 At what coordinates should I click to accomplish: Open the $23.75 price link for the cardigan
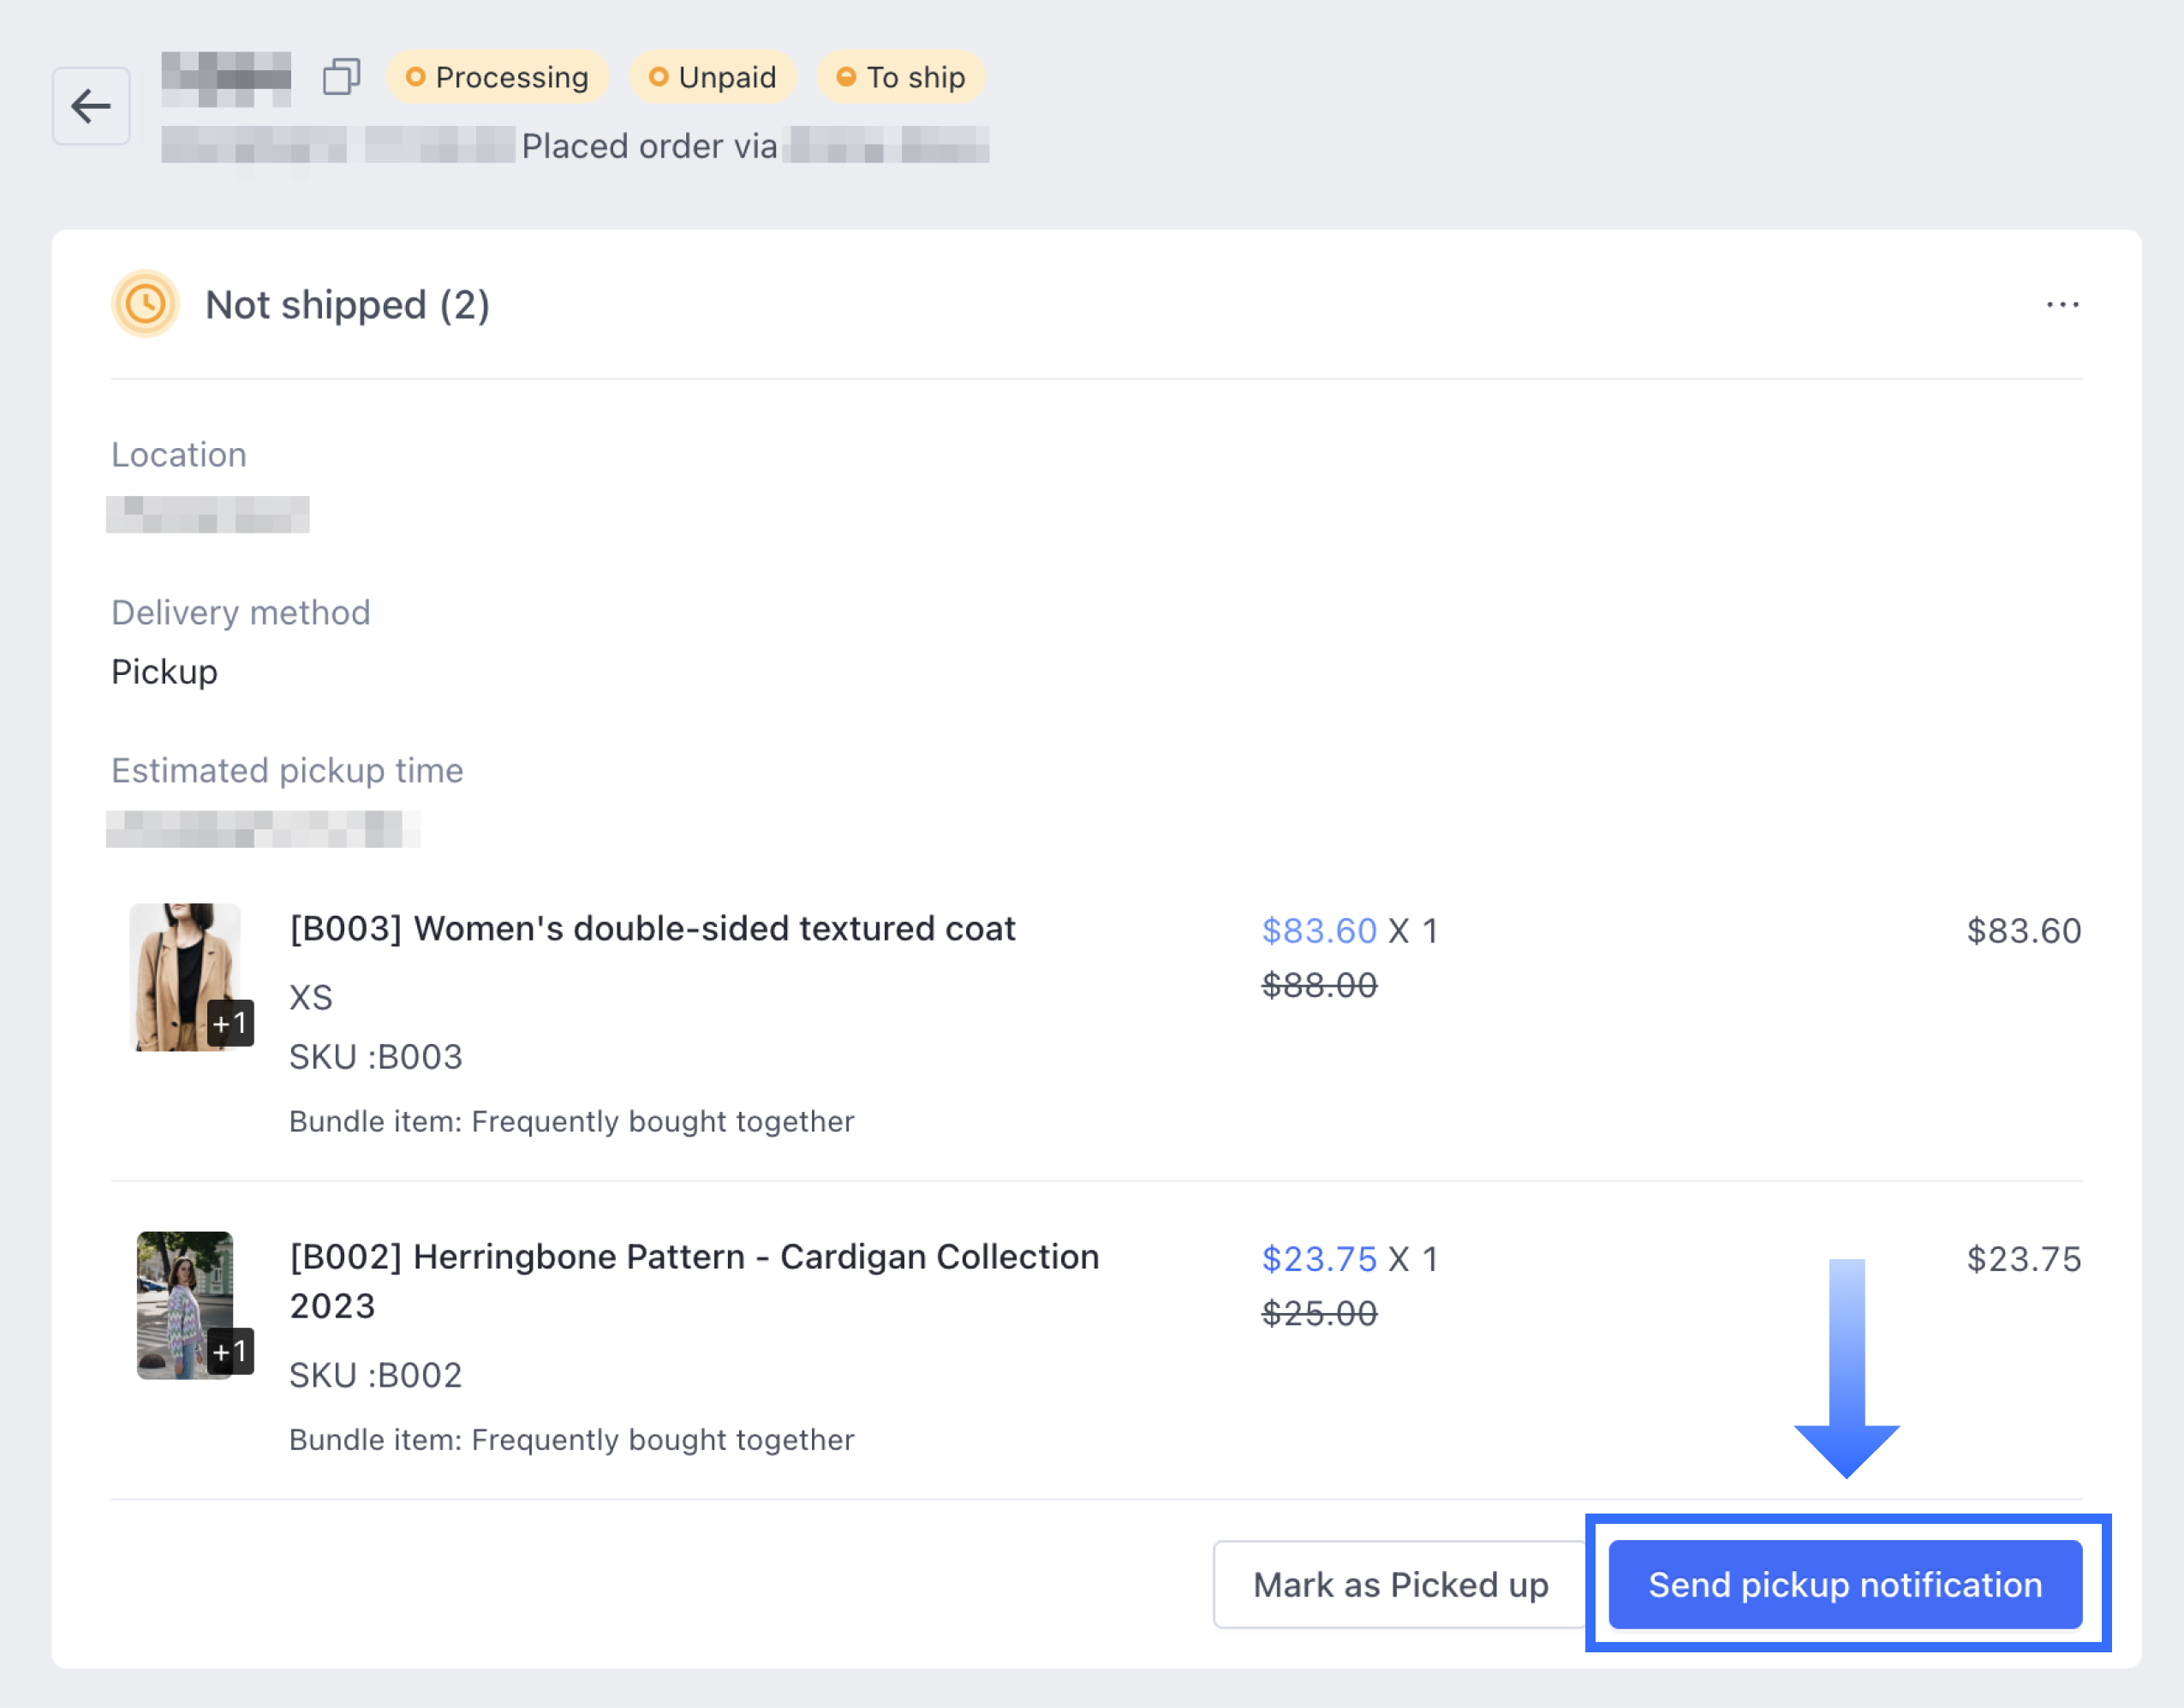(1319, 1259)
